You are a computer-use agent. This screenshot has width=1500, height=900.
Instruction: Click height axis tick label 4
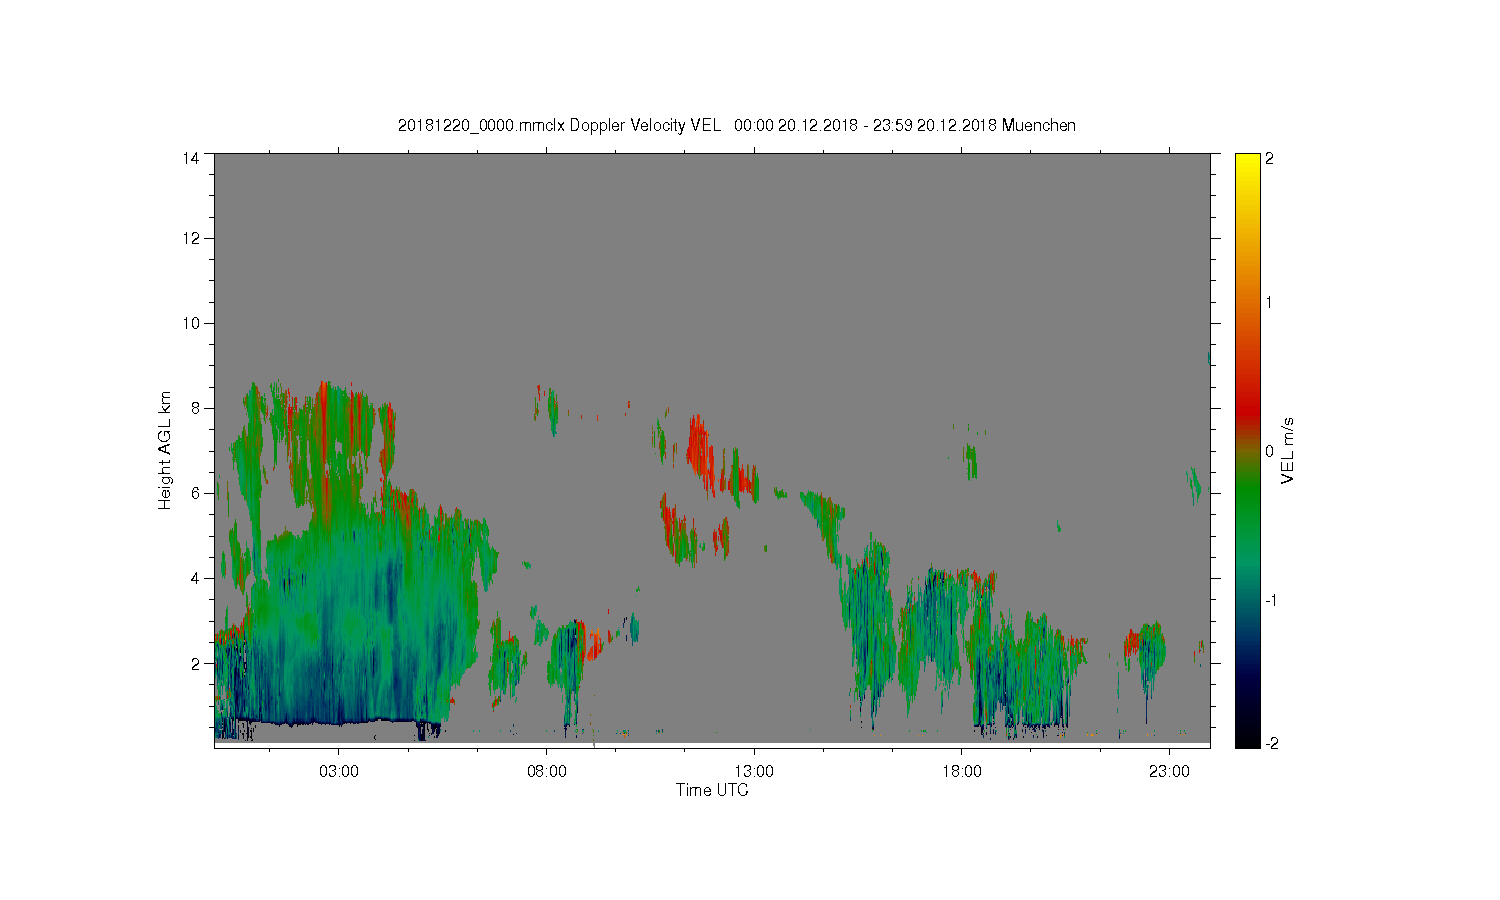(x=195, y=578)
